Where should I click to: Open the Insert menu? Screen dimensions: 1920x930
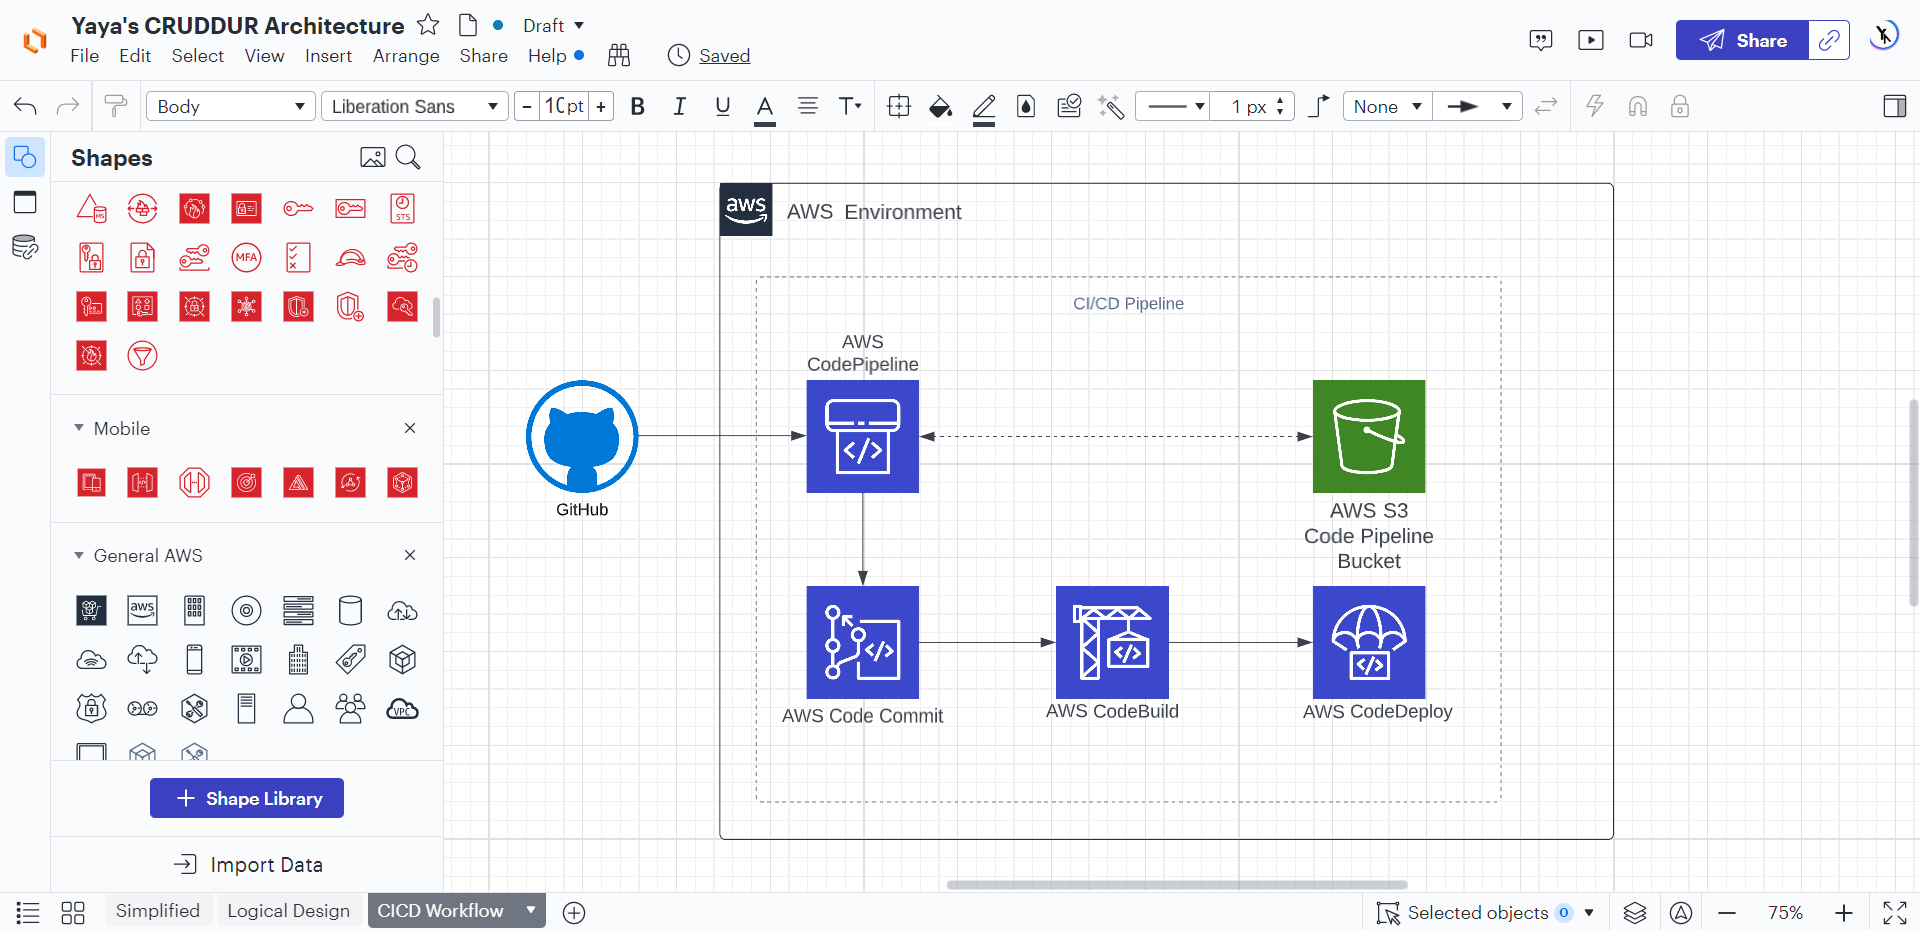[328, 56]
